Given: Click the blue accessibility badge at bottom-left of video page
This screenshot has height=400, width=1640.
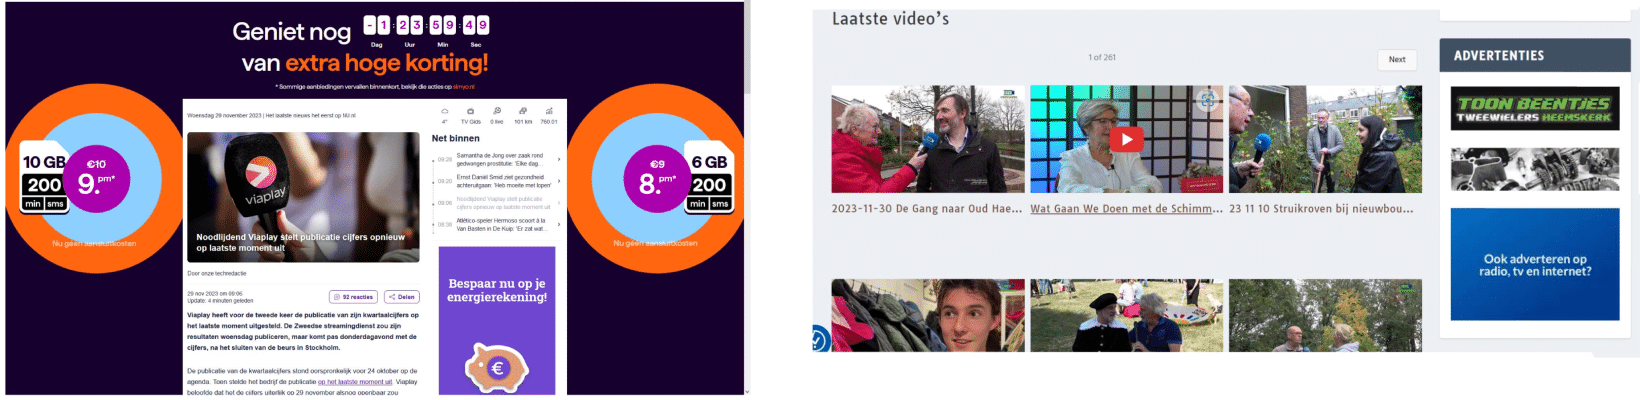Looking at the screenshot, I should pos(819,340).
